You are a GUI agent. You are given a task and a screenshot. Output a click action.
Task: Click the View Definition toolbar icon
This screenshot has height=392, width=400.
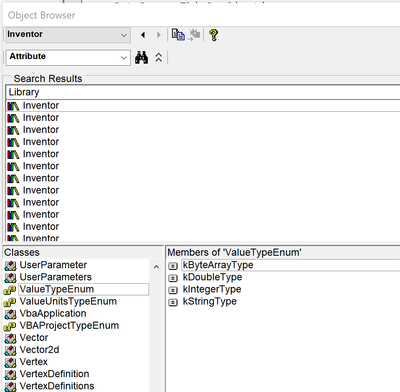194,35
